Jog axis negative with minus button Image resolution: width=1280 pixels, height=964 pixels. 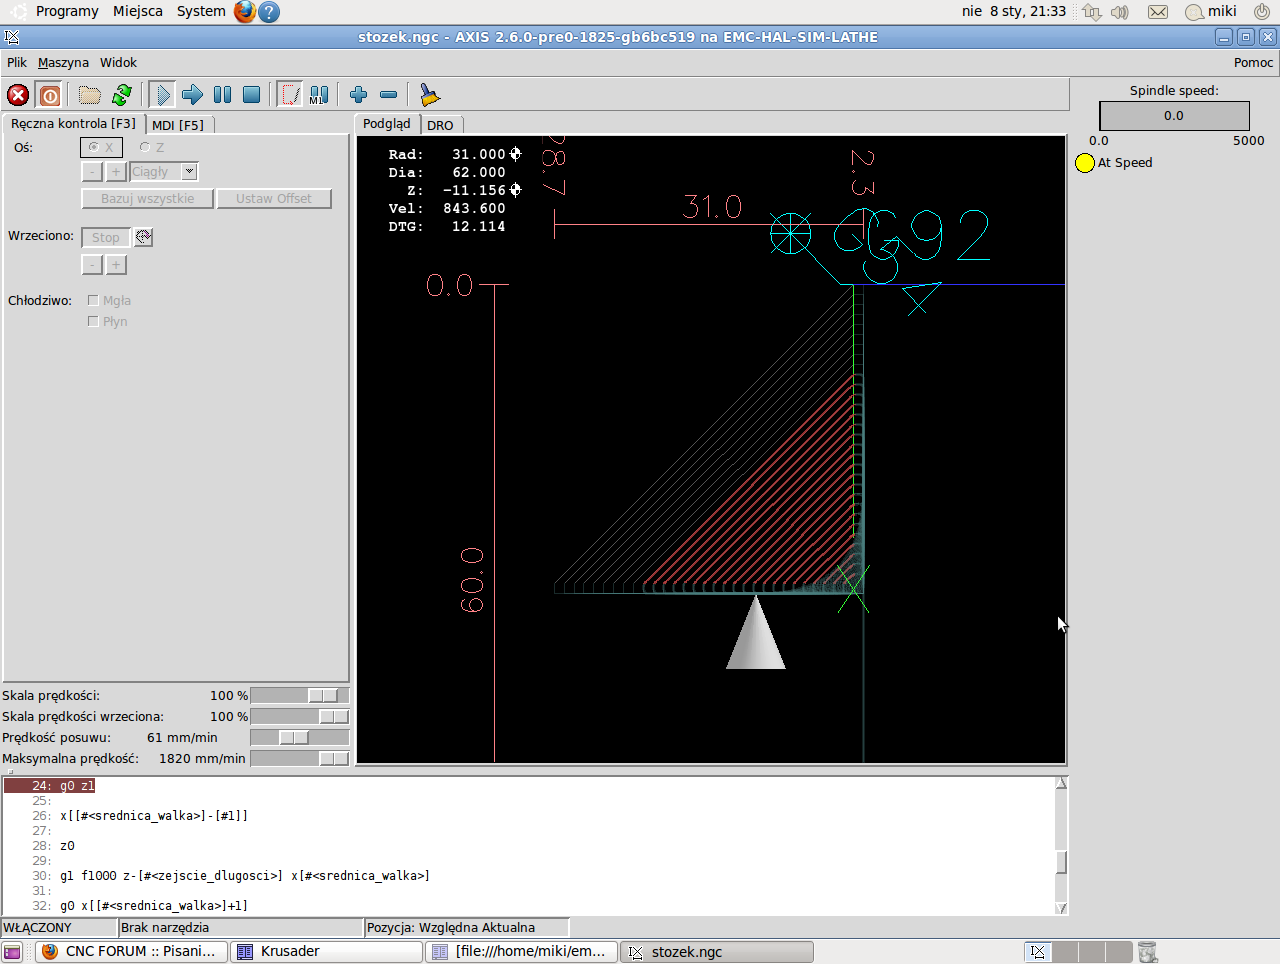91,172
